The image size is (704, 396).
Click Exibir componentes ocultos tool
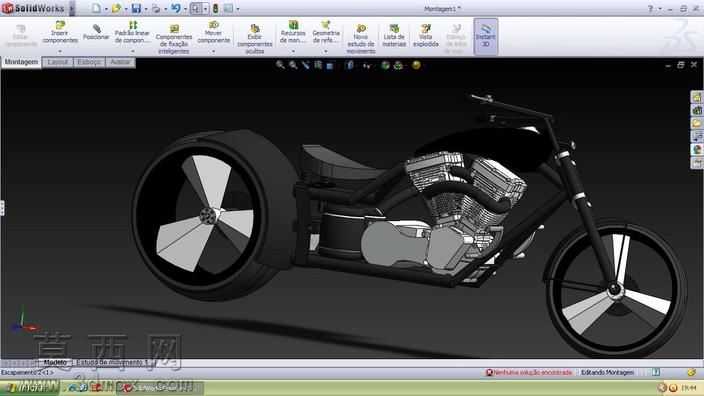(x=255, y=39)
